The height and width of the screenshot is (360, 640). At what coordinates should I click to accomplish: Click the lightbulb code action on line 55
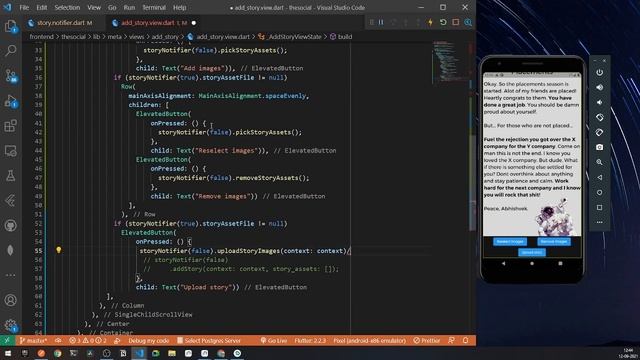click(58, 250)
